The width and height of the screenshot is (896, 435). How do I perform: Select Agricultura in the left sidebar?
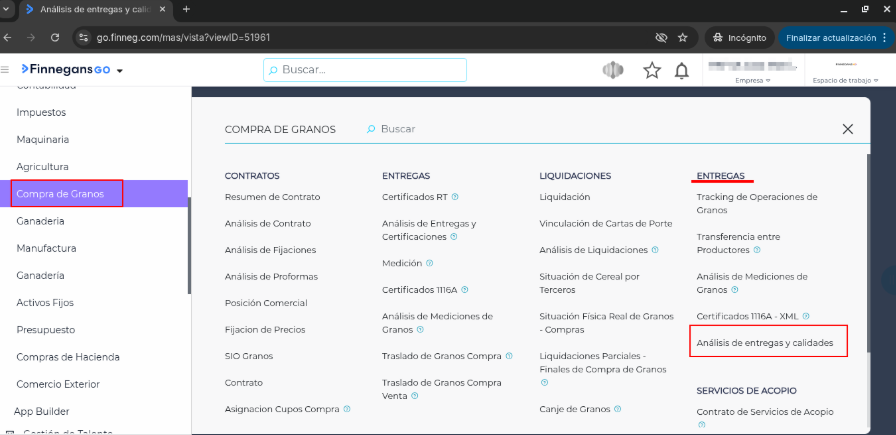[42, 166]
